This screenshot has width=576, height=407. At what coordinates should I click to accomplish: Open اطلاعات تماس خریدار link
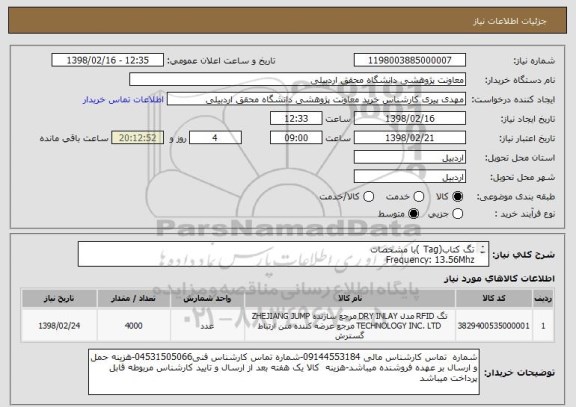[x=123, y=100]
